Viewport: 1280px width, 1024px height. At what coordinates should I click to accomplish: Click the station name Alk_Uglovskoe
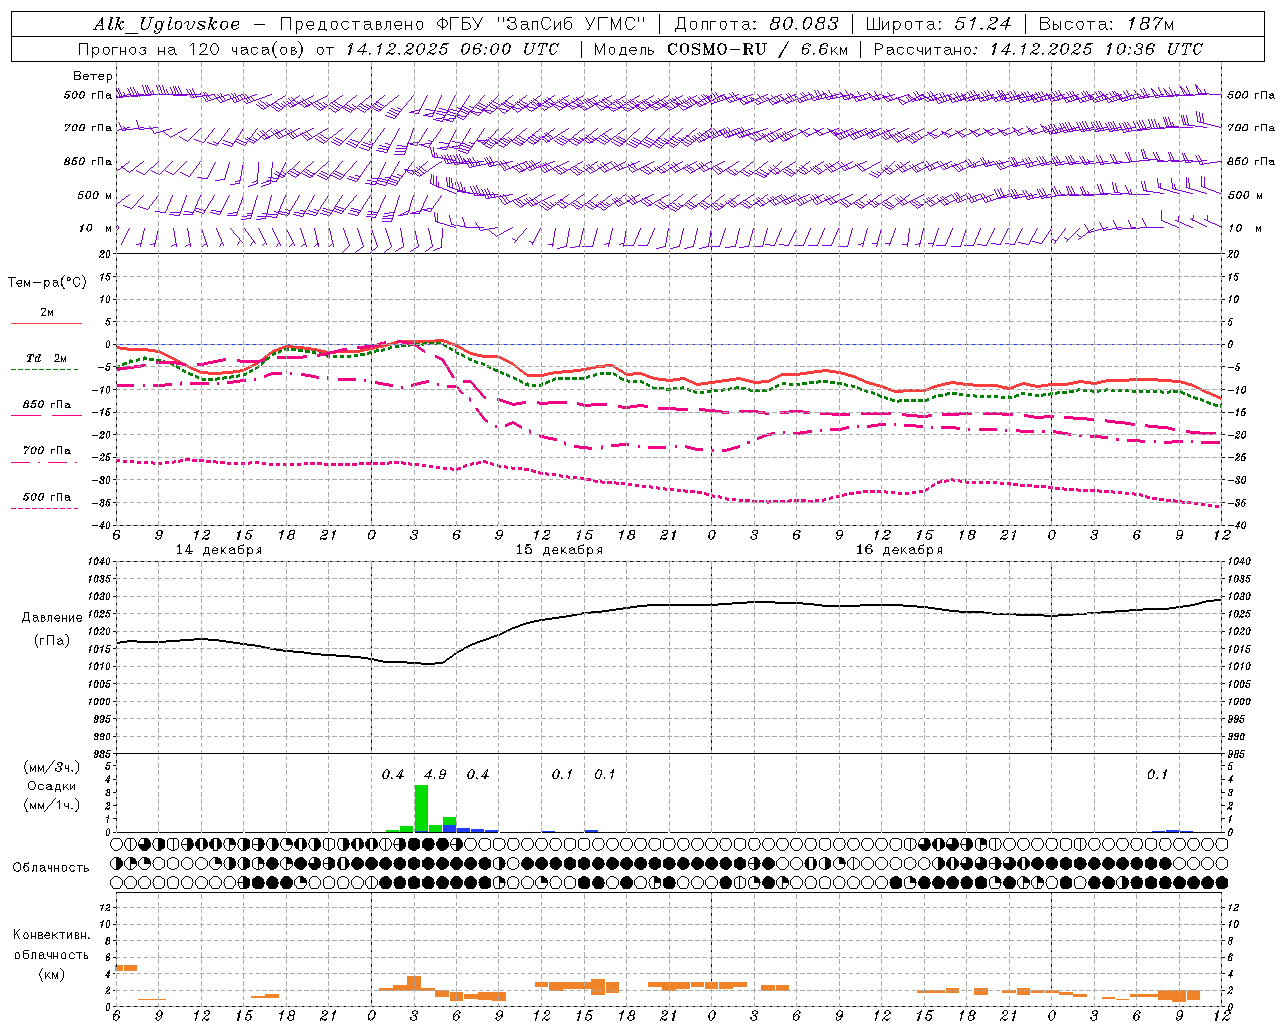(x=167, y=24)
